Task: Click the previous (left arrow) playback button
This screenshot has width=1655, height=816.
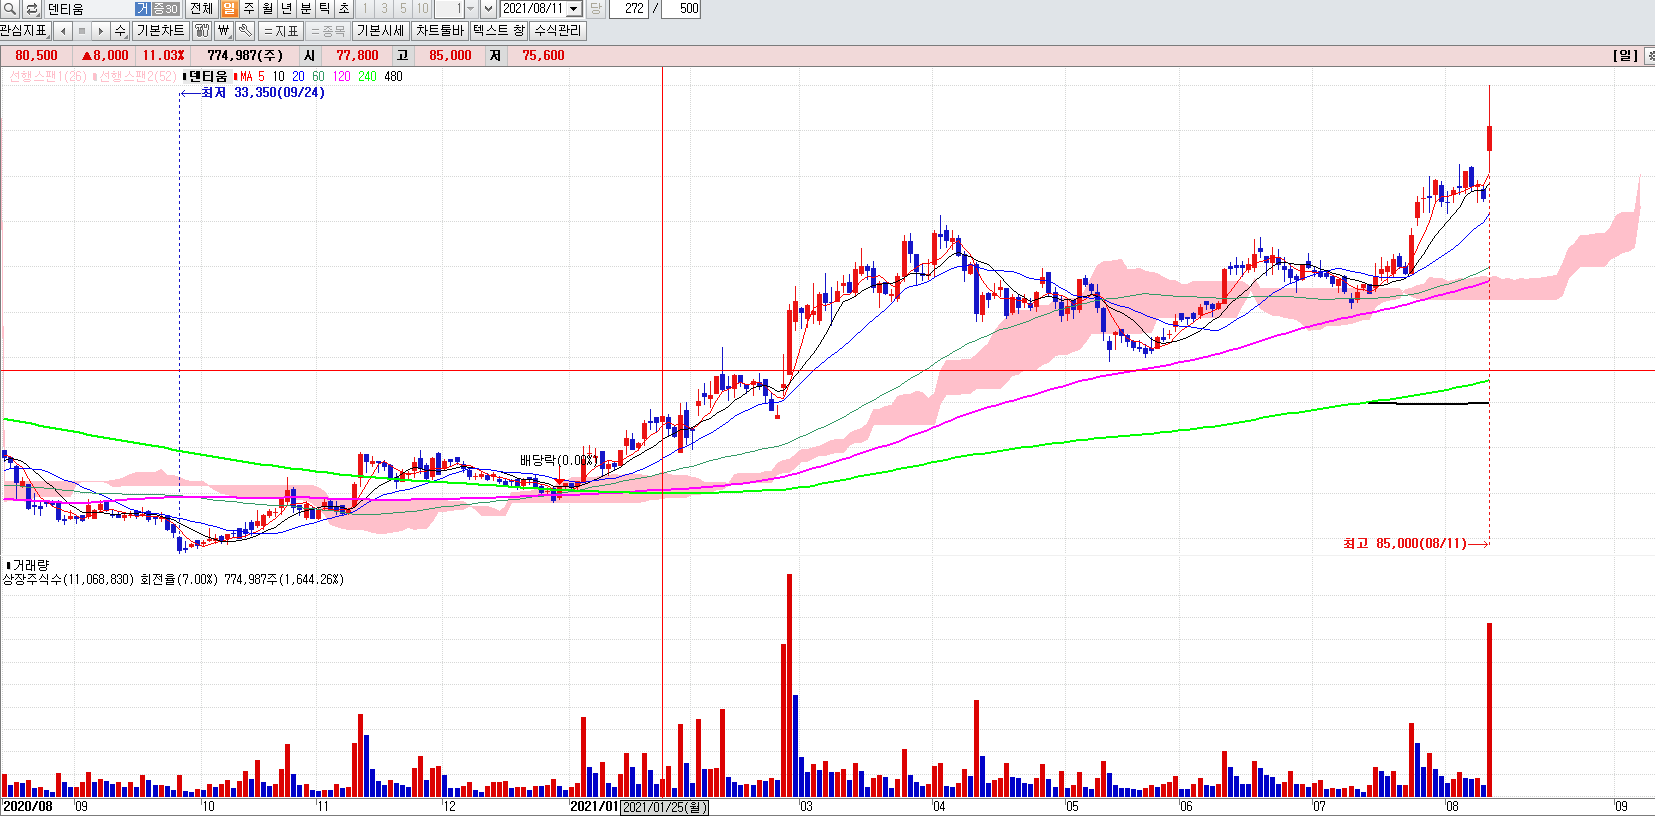Action: pos(62,31)
